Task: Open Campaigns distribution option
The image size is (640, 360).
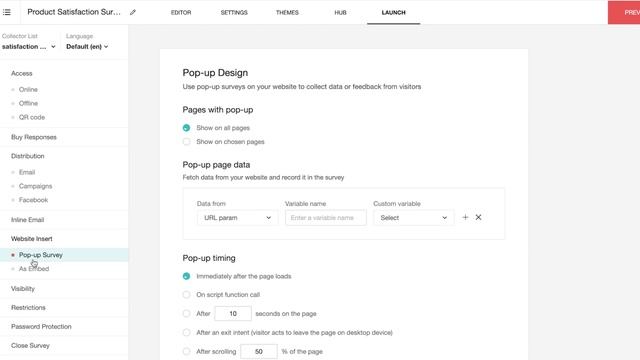Action: pyautogui.click(x=36, y=186)
